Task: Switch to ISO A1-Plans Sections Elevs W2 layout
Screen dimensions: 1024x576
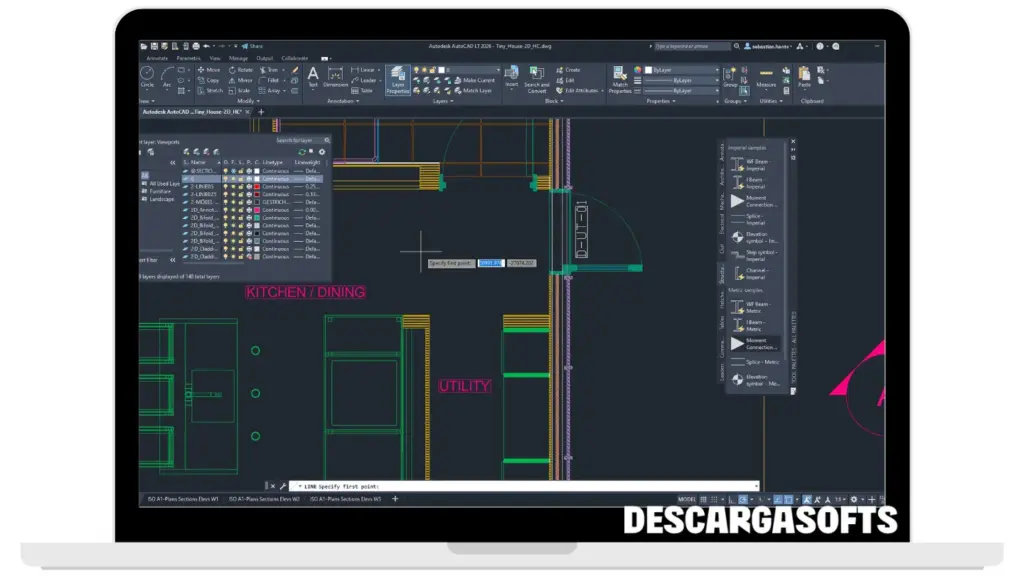Action: tap(264, 499)
